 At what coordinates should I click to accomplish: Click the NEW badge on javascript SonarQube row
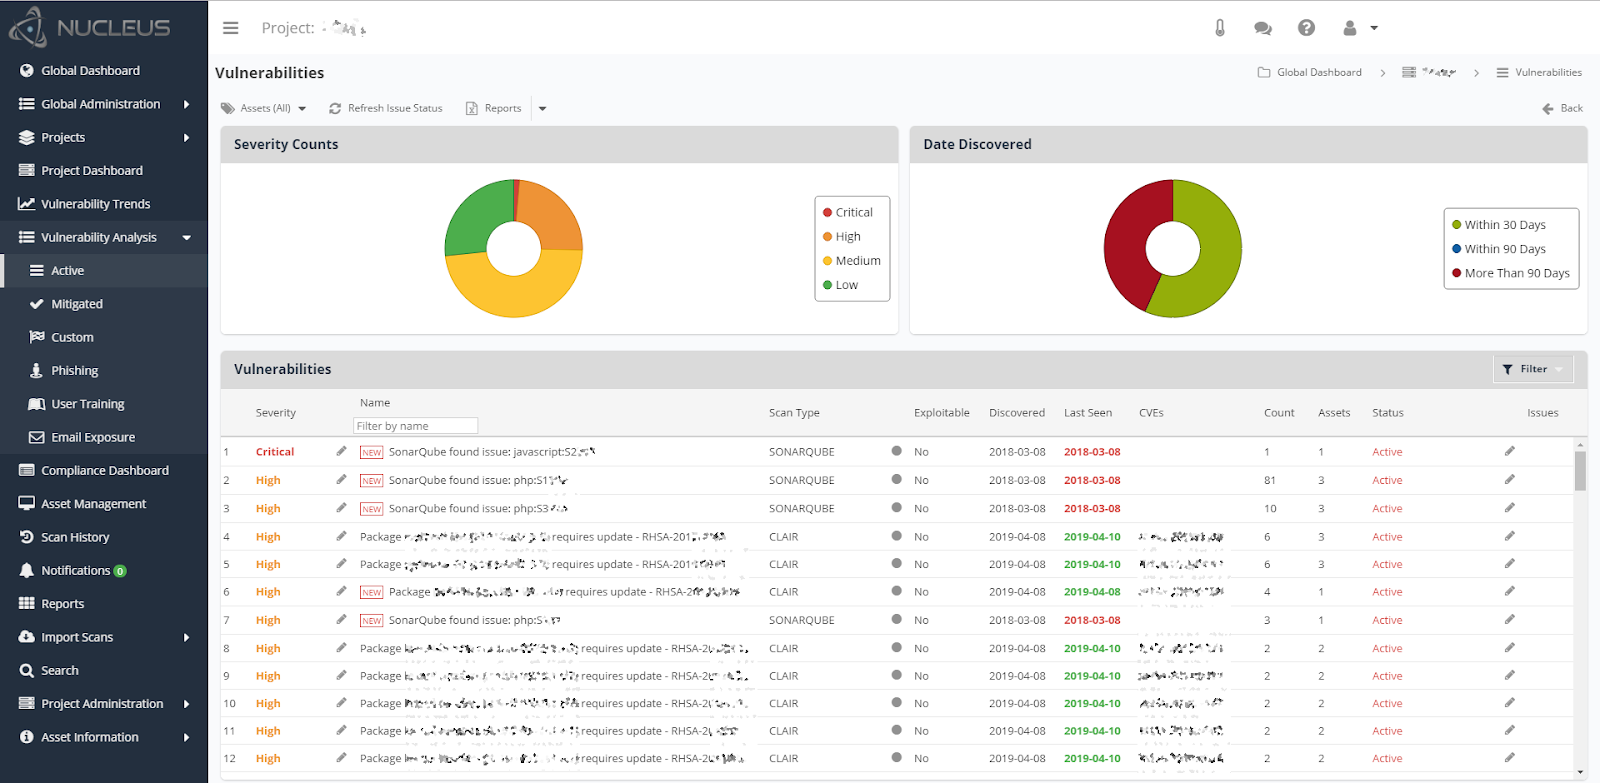pyautogui.click(x=372, y=452)
